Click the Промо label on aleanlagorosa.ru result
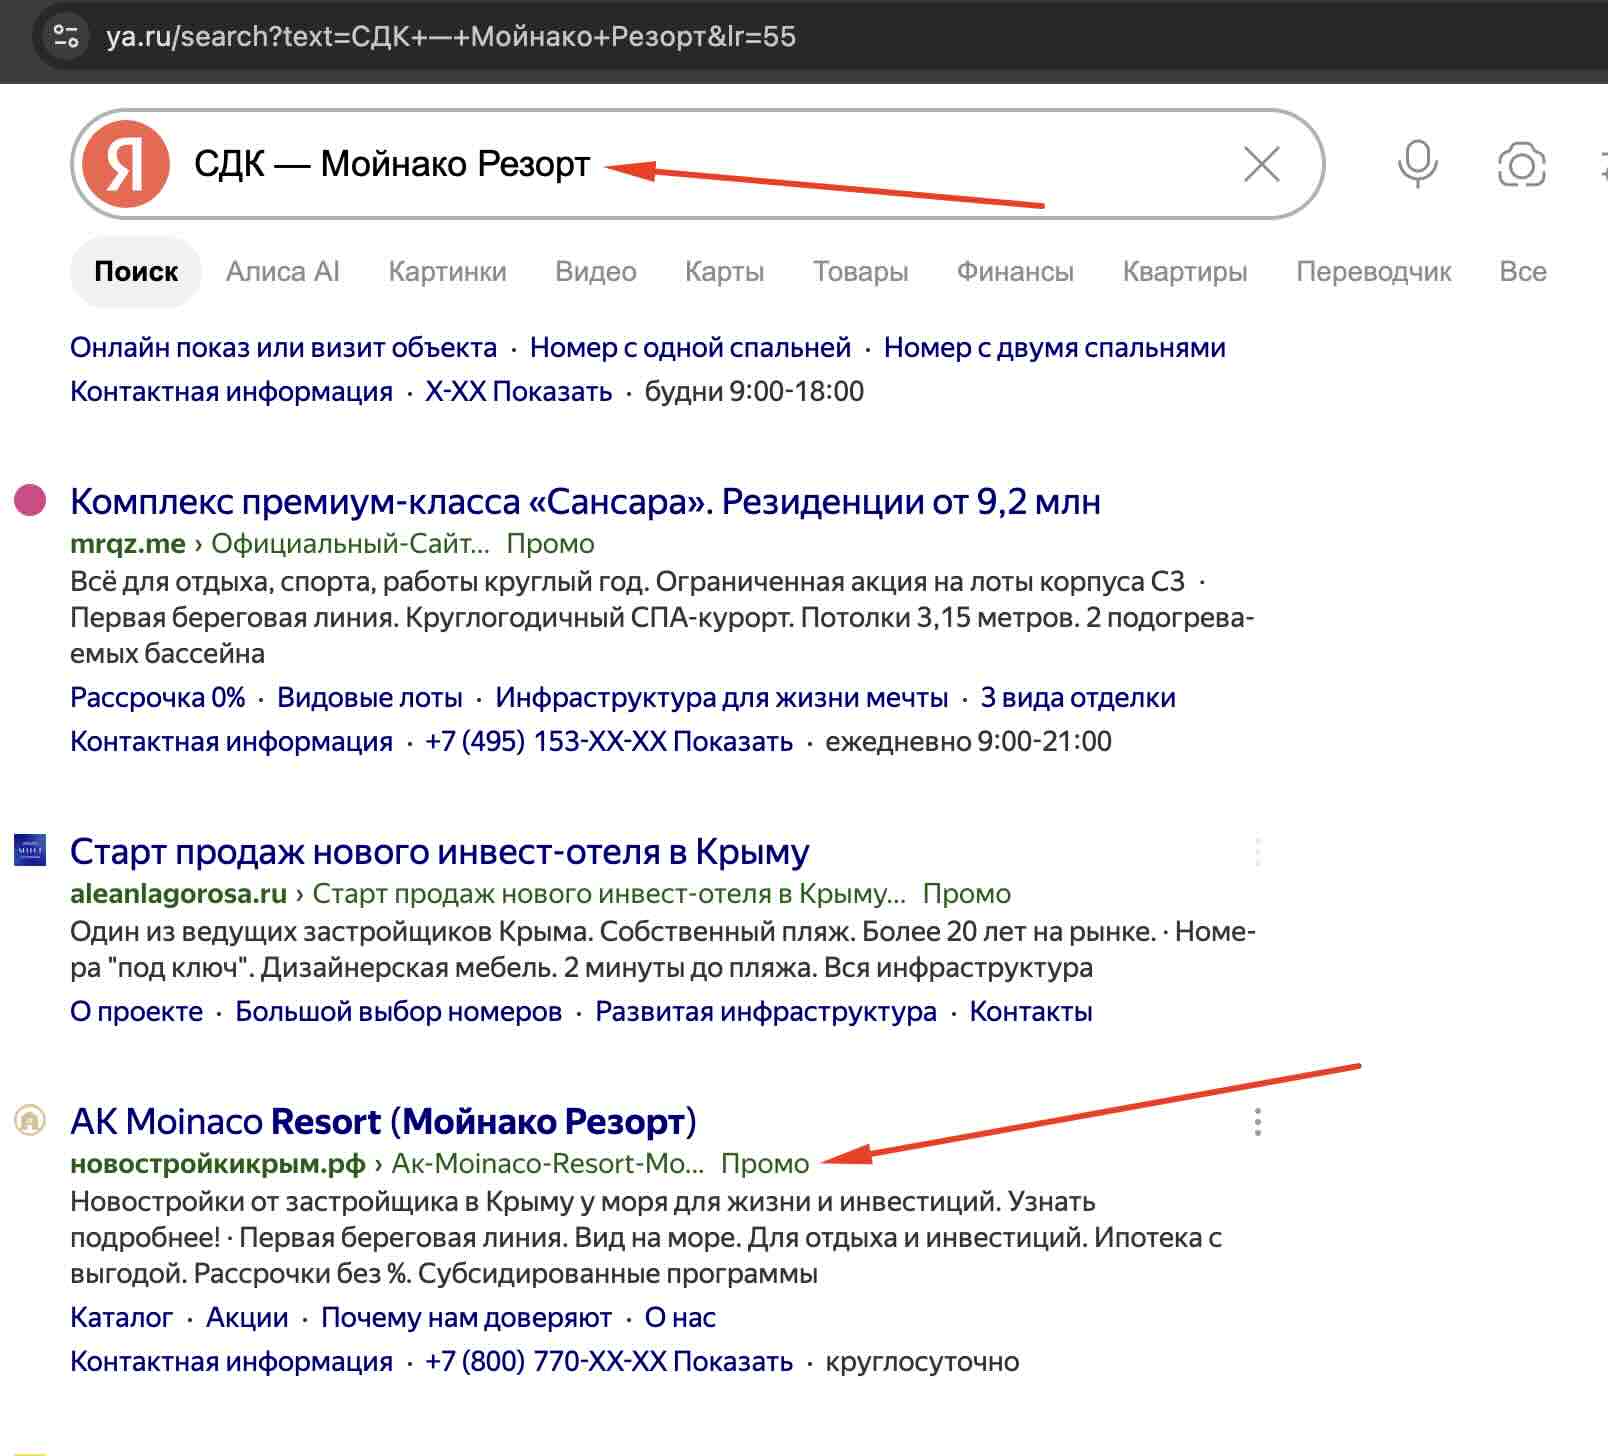 pyautogui.click(x=966, y=894)
